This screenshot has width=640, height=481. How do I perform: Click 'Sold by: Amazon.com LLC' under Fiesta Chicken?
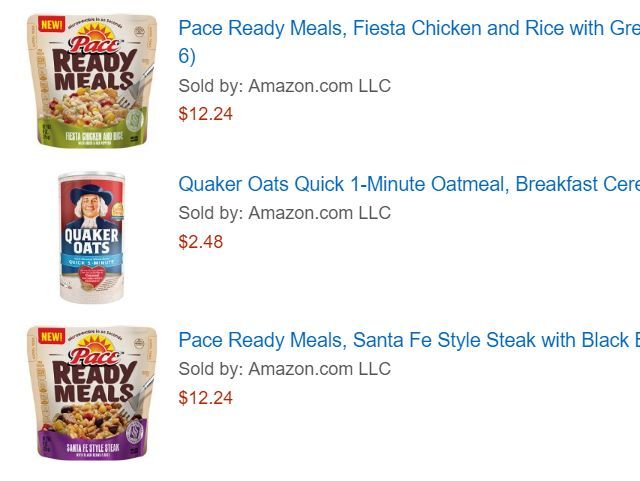pyautogui.click(x=284, y=86)
